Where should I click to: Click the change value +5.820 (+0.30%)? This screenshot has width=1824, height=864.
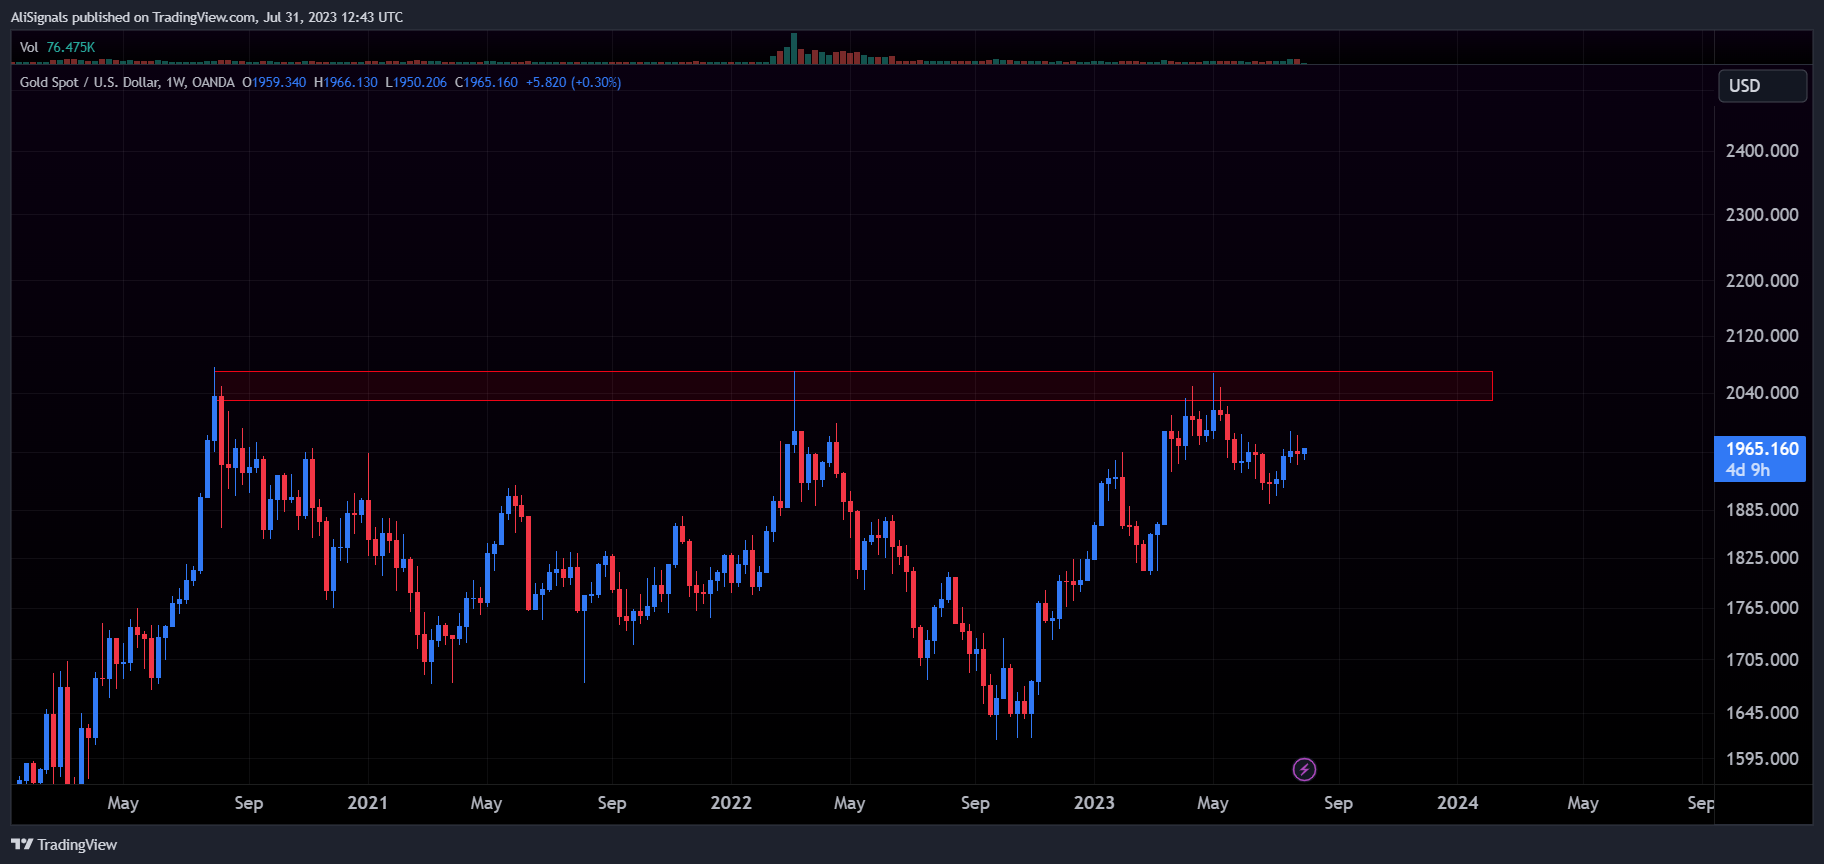pyautogui.click(x=574, y=82)
